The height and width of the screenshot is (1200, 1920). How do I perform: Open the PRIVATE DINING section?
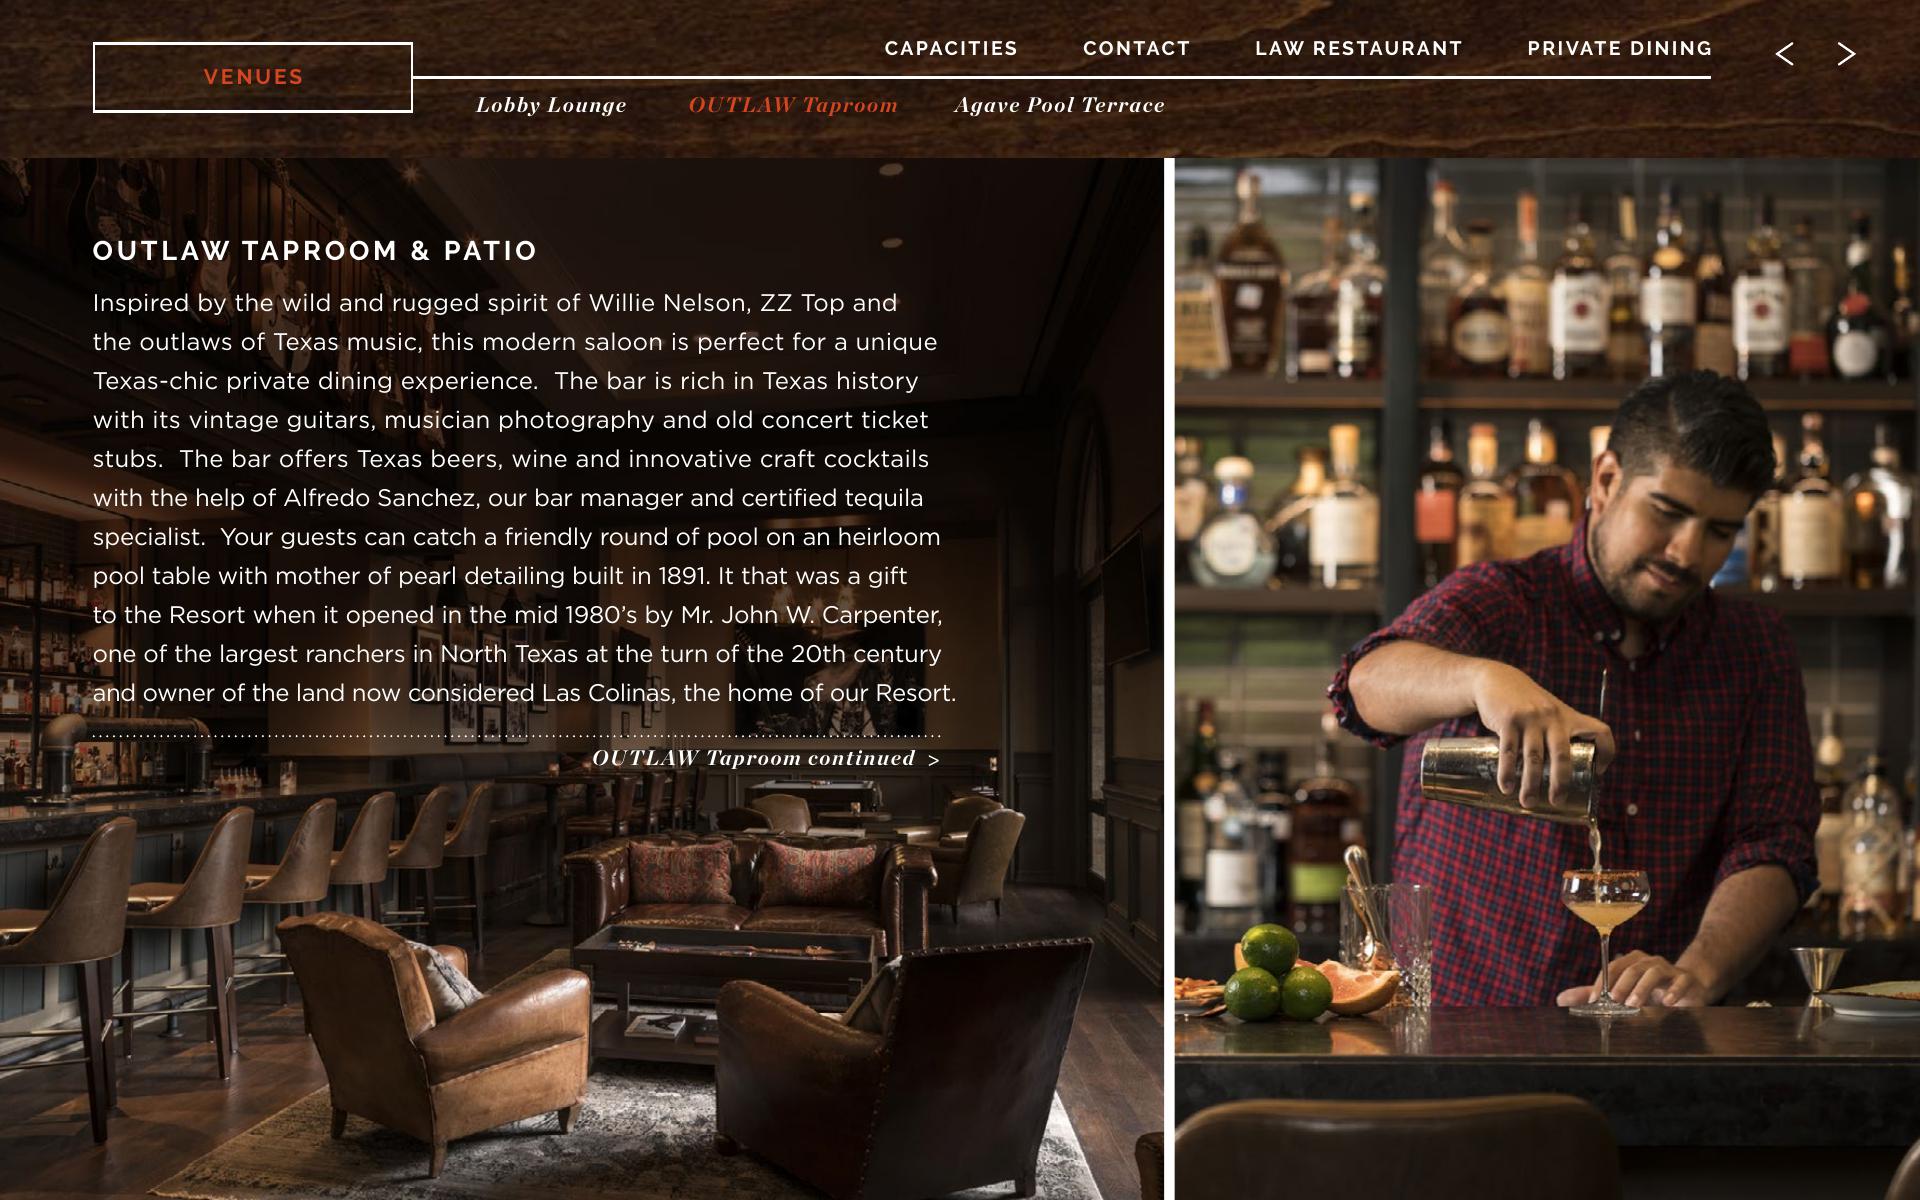click(x=1619, y=48)
